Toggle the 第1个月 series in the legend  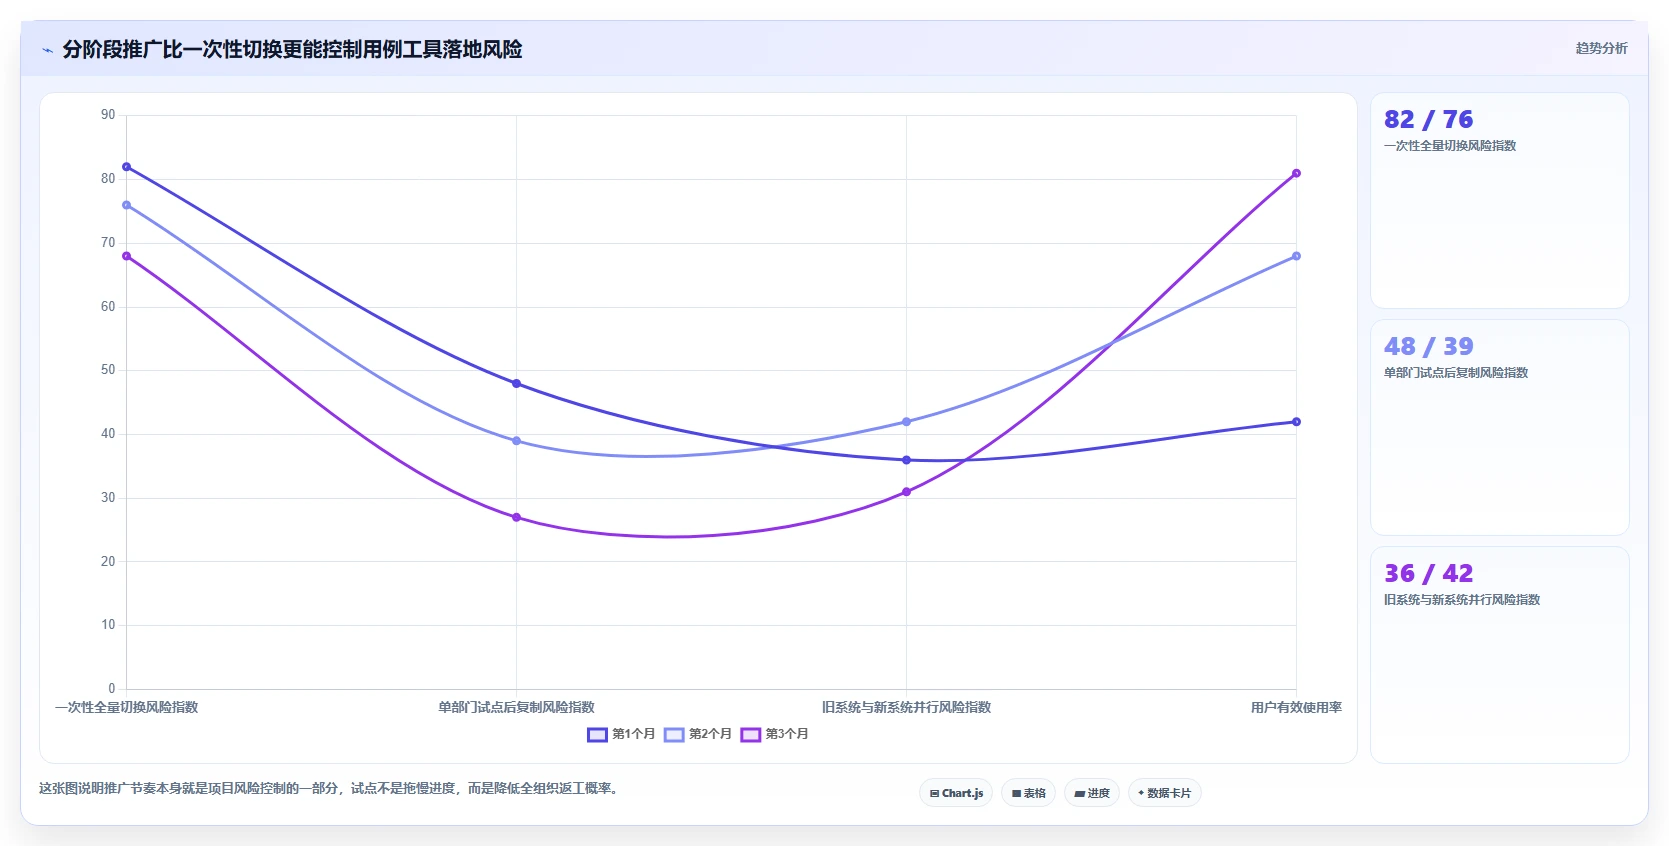click(621, 734)
